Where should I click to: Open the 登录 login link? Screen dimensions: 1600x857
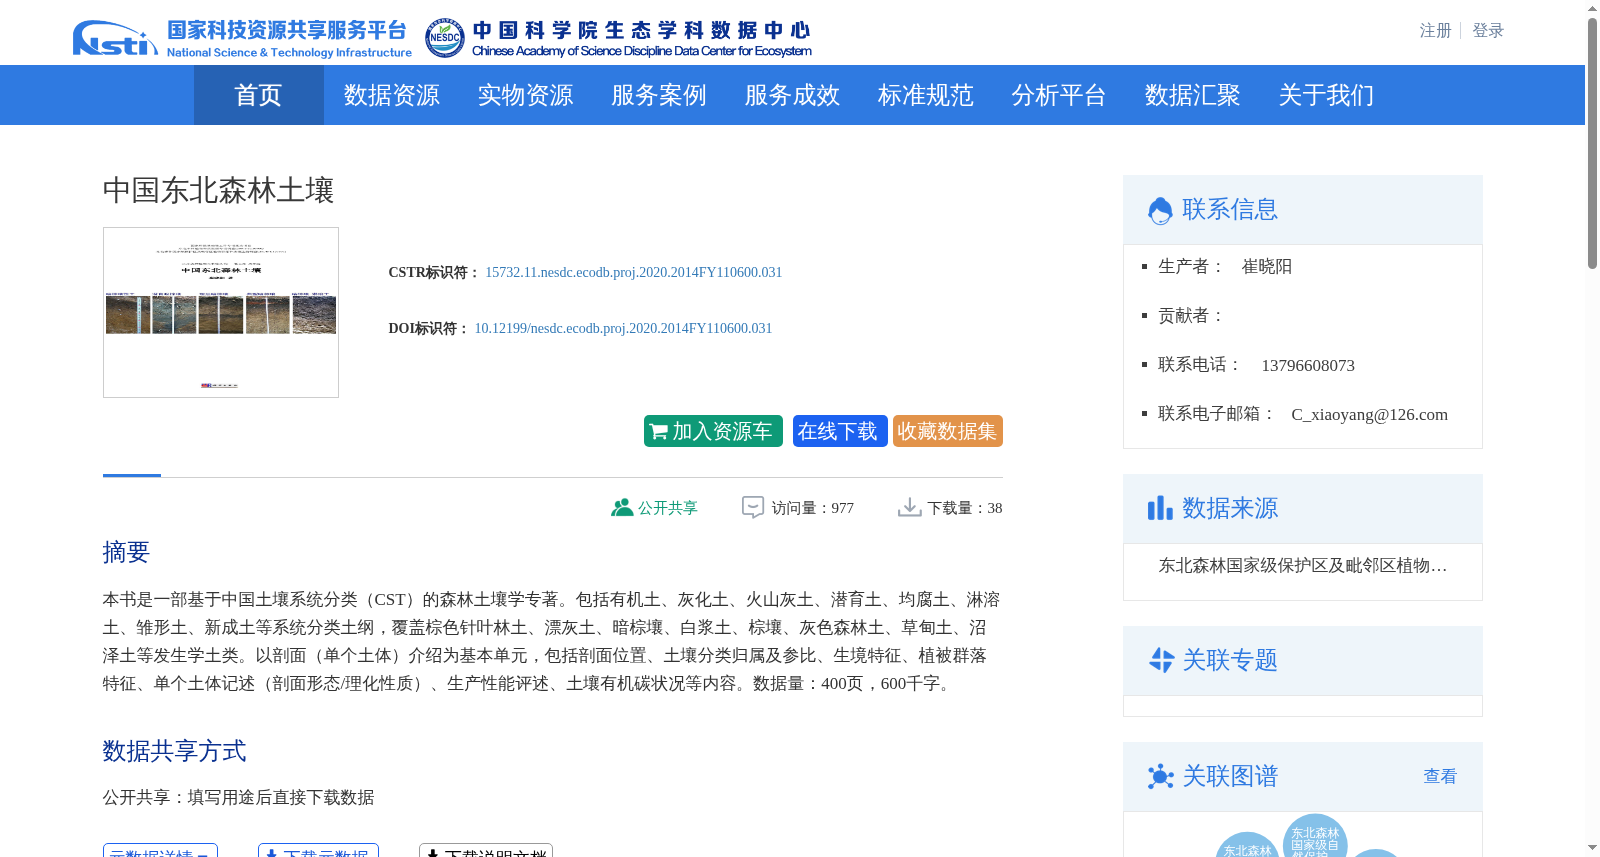[1488, 31]
